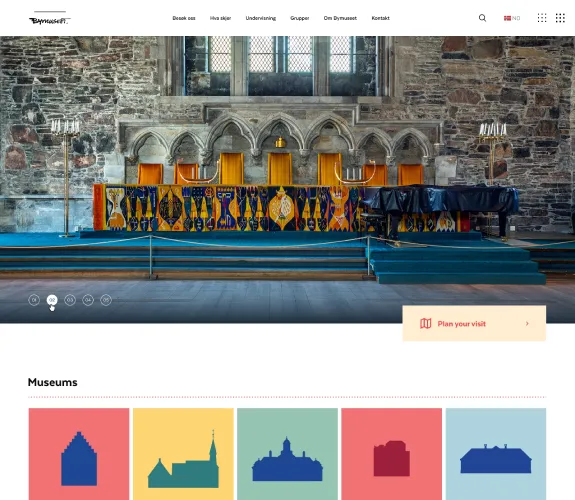
Task: Click the hero image of the stone hall
Action: (288, 179)
